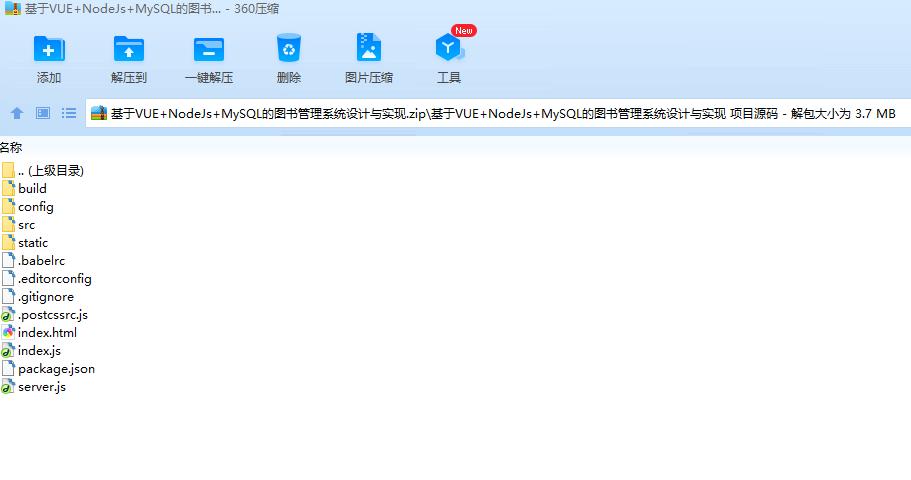Select the .. (上级目录) parent folder

tap(51, 170)
